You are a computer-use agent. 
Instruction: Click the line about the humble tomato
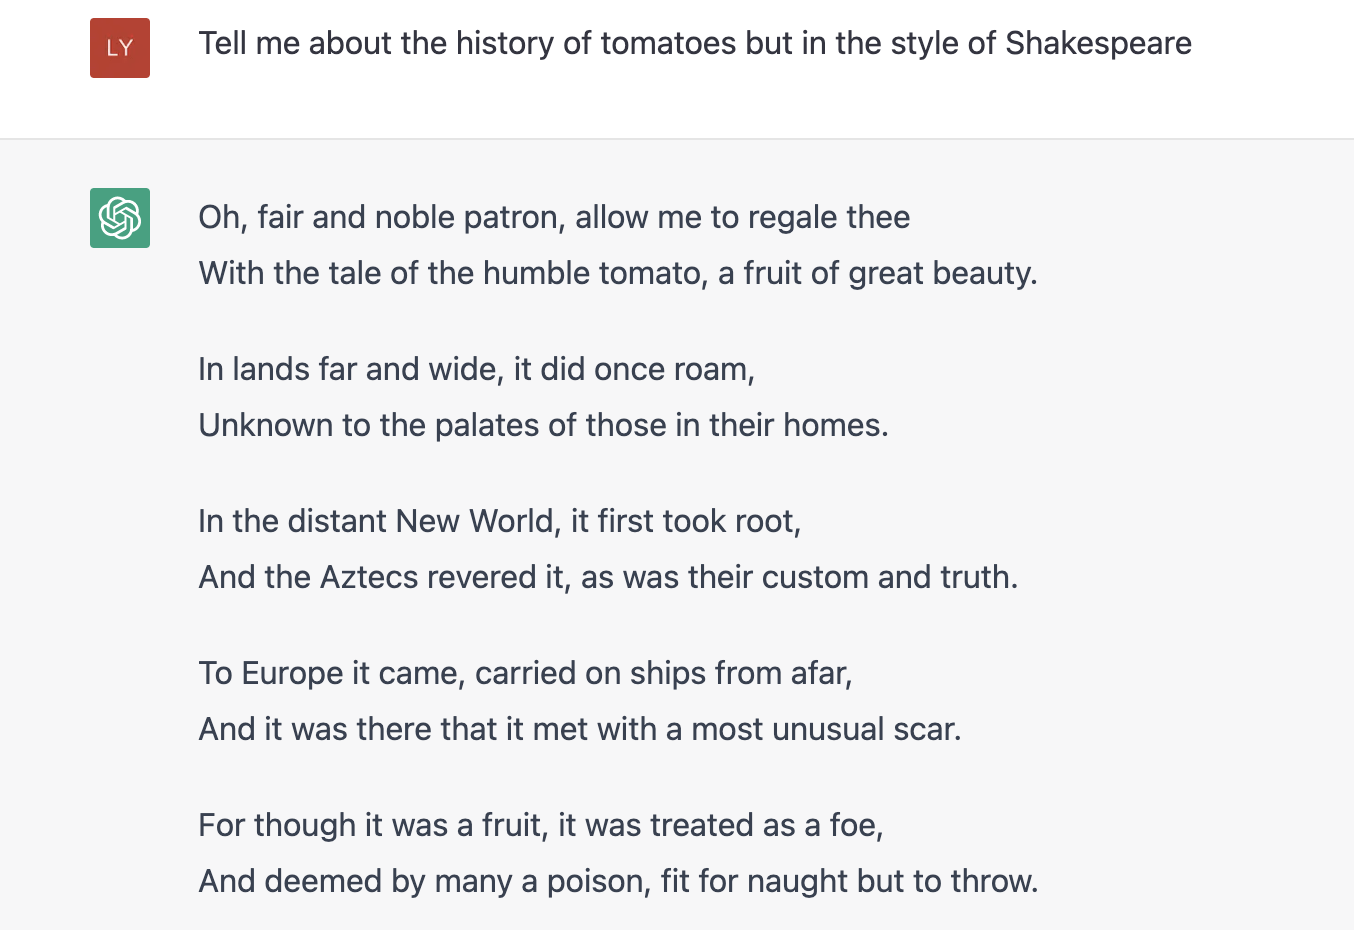coord(617,273)
